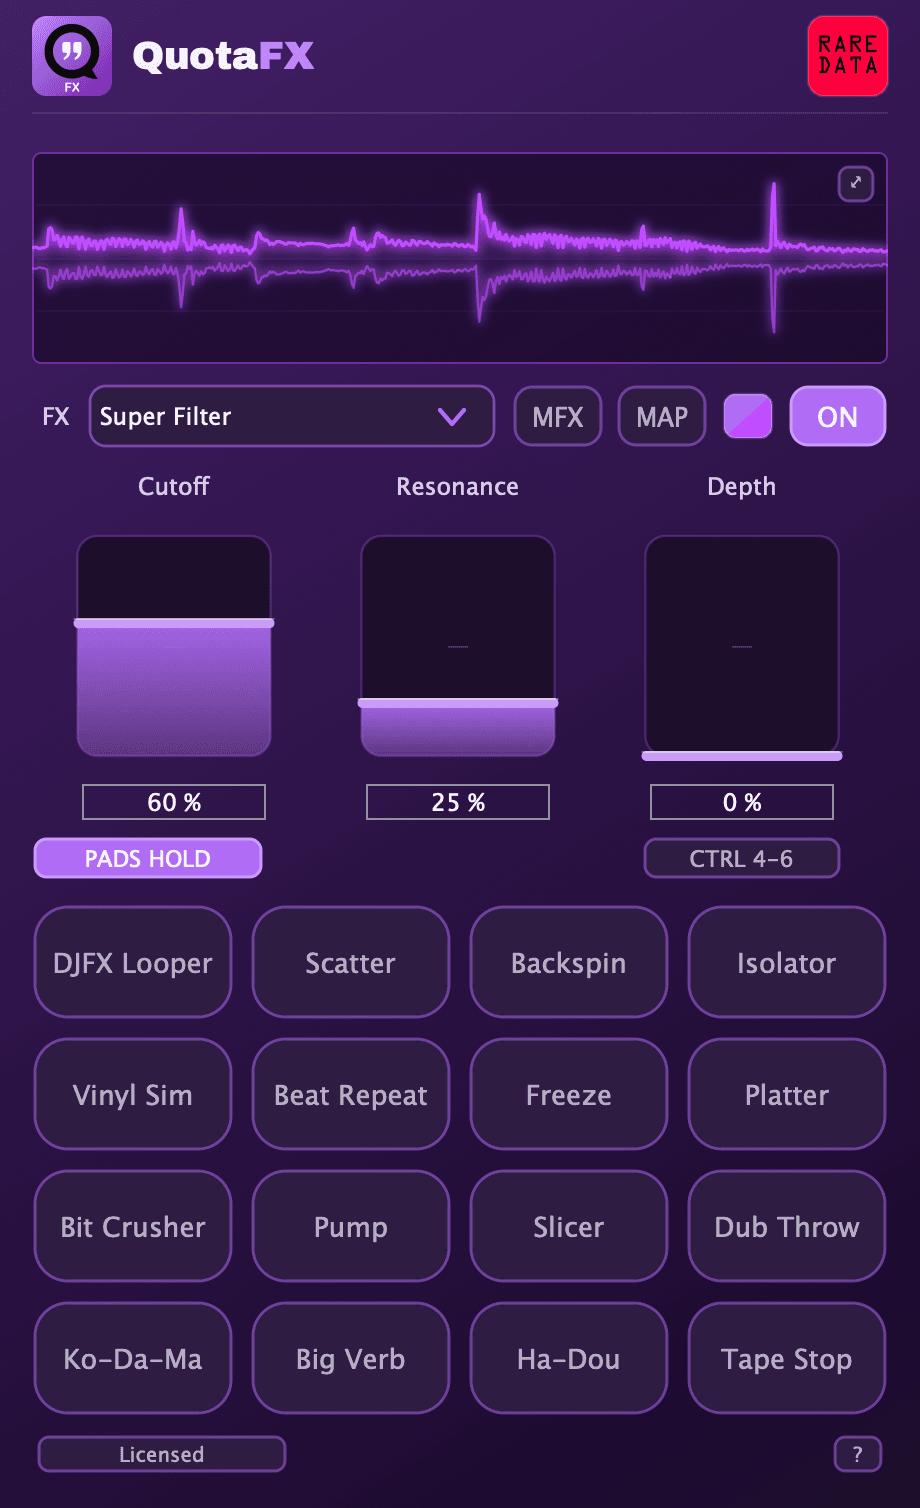Click the Cutoff label
This screenshot has width=920, height=1508.
(174, 486)
